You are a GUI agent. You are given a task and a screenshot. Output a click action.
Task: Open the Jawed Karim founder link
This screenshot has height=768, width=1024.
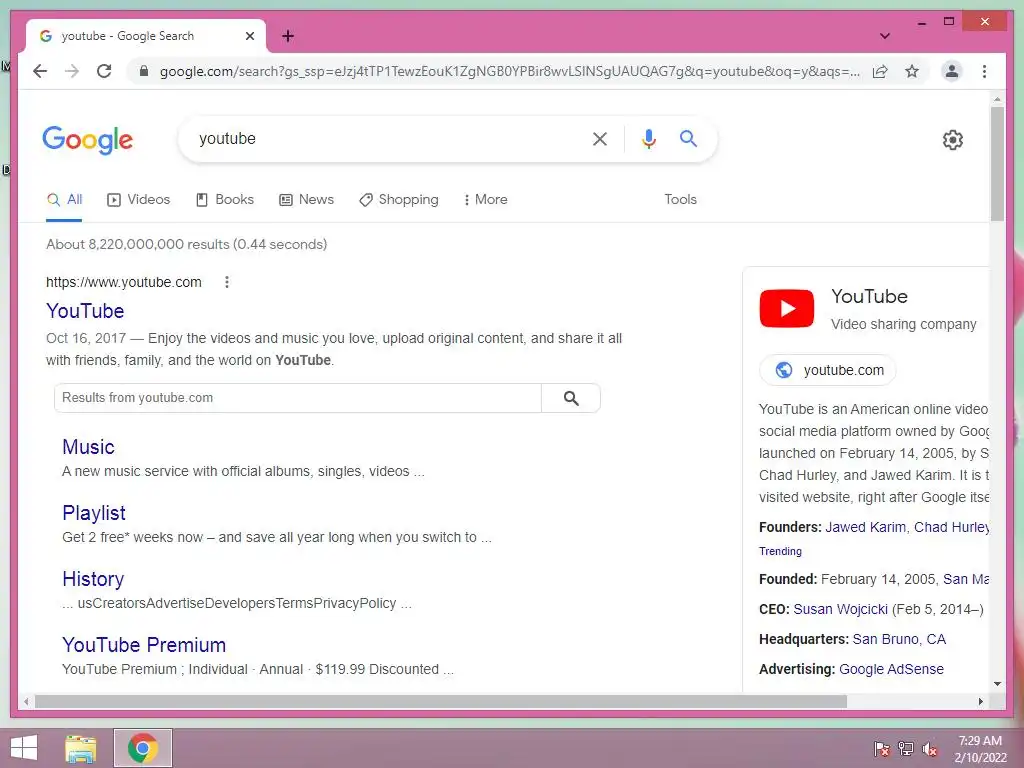point(865,528)
